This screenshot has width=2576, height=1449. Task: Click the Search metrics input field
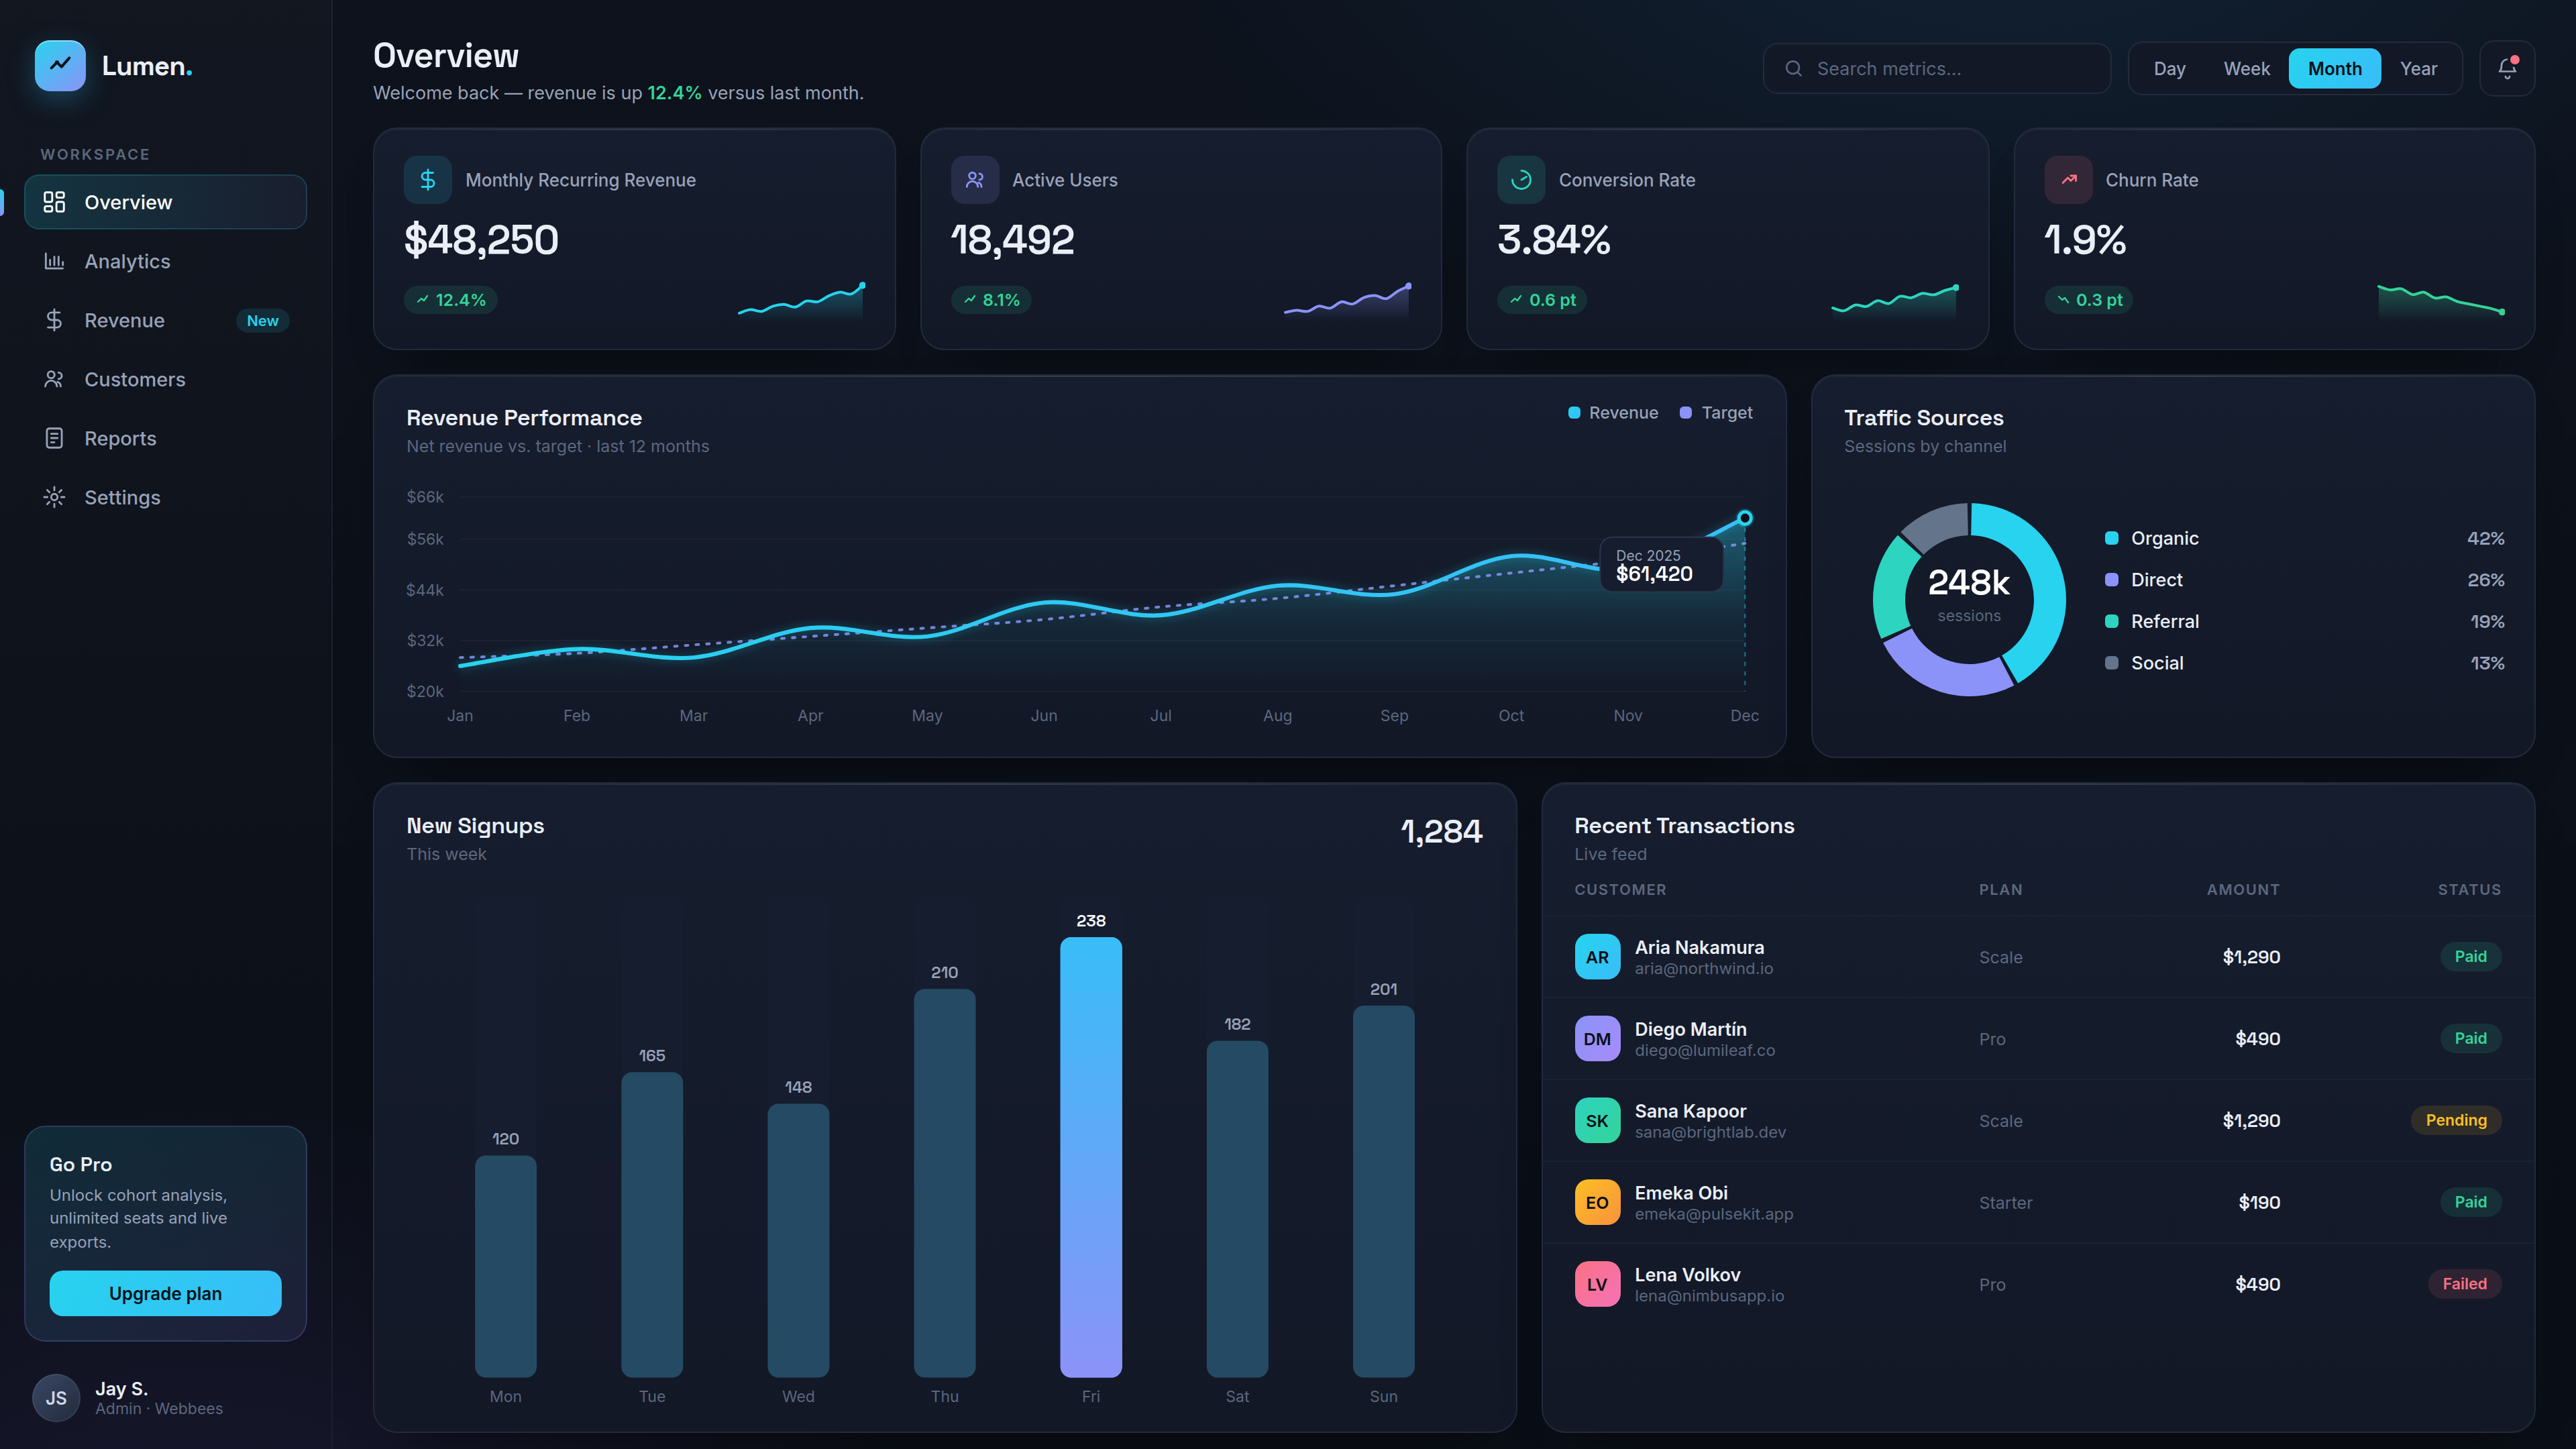tap(1937, 69)
